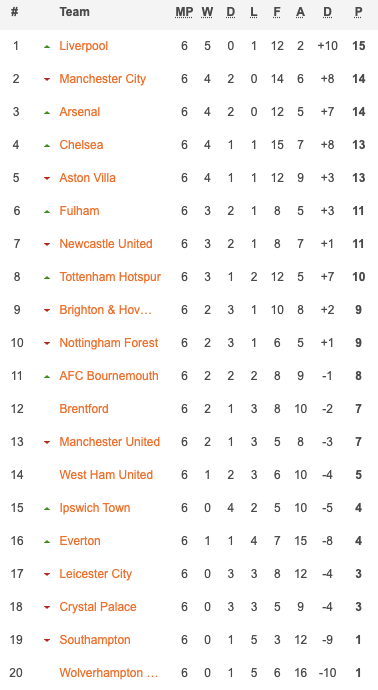Open the Chelsea team link
378x690 pixels.
[81, 145]
